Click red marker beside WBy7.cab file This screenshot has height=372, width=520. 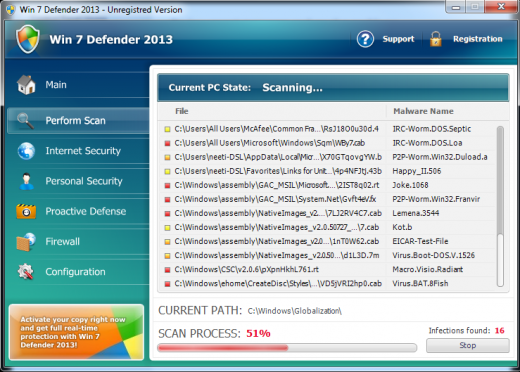pyautogui.click(x=167, y=143)
